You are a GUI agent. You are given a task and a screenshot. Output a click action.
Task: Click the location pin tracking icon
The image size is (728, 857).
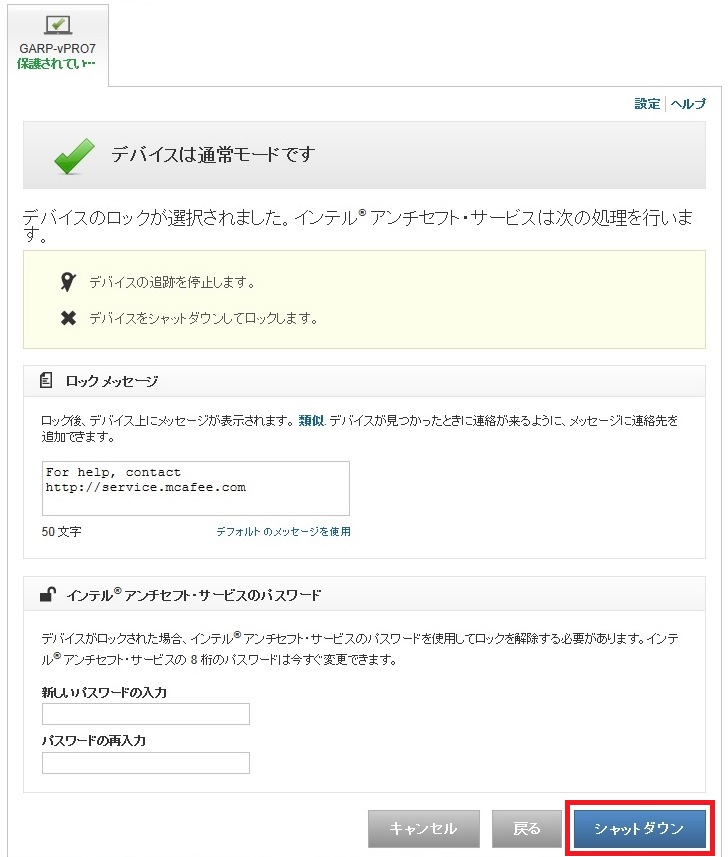point(68,283)
